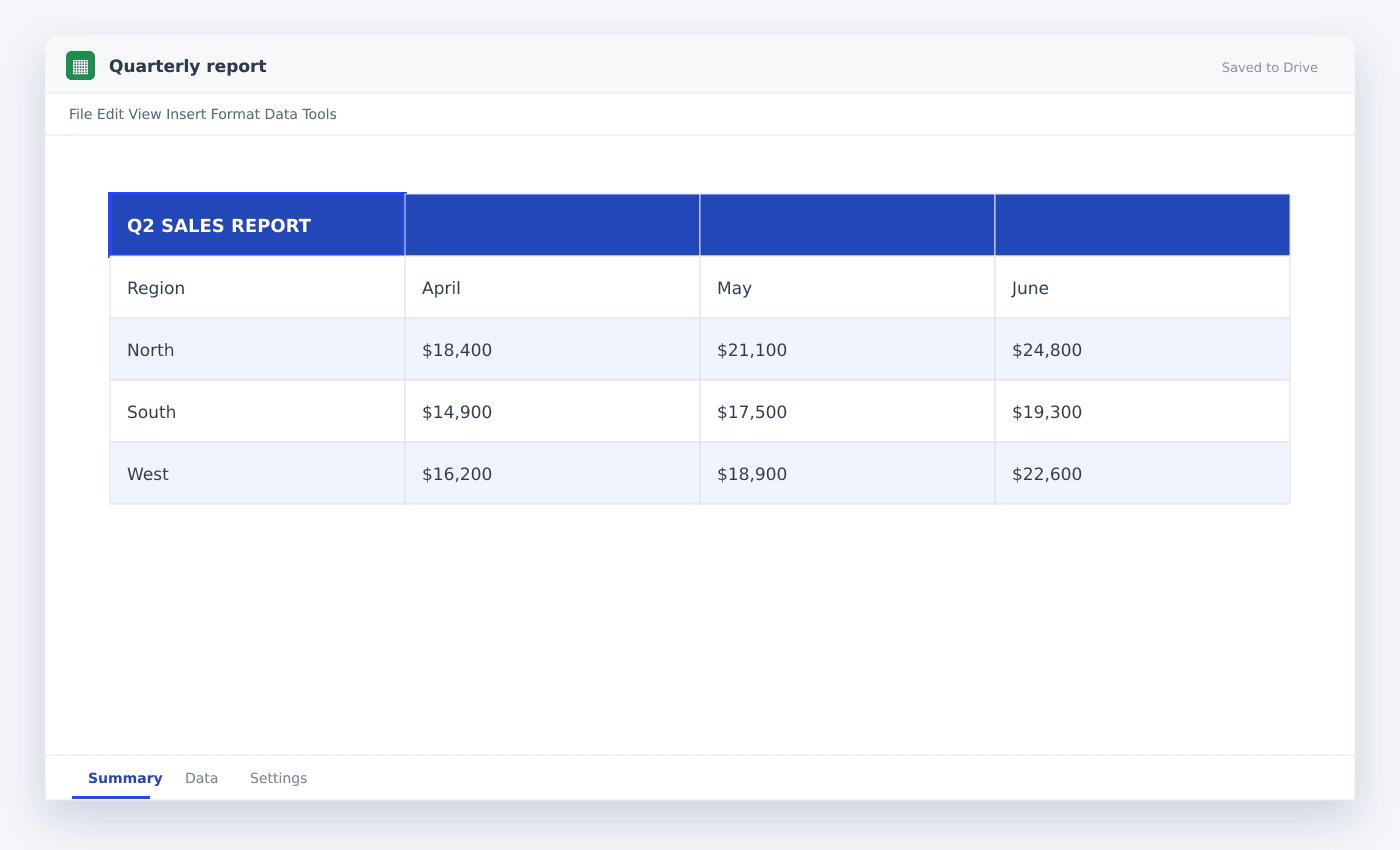Click the green spreadsheet app icon
Image resolution: width=1400 pixels, height=850 pixels.
(x=80, y=66)
